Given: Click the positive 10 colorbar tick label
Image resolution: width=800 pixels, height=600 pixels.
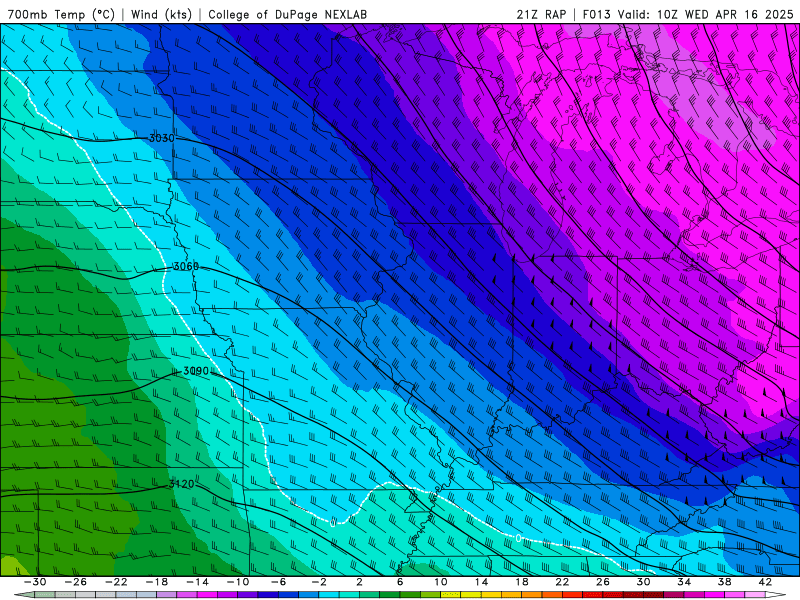Looking at the screenshot, I should tap(441, 582).
